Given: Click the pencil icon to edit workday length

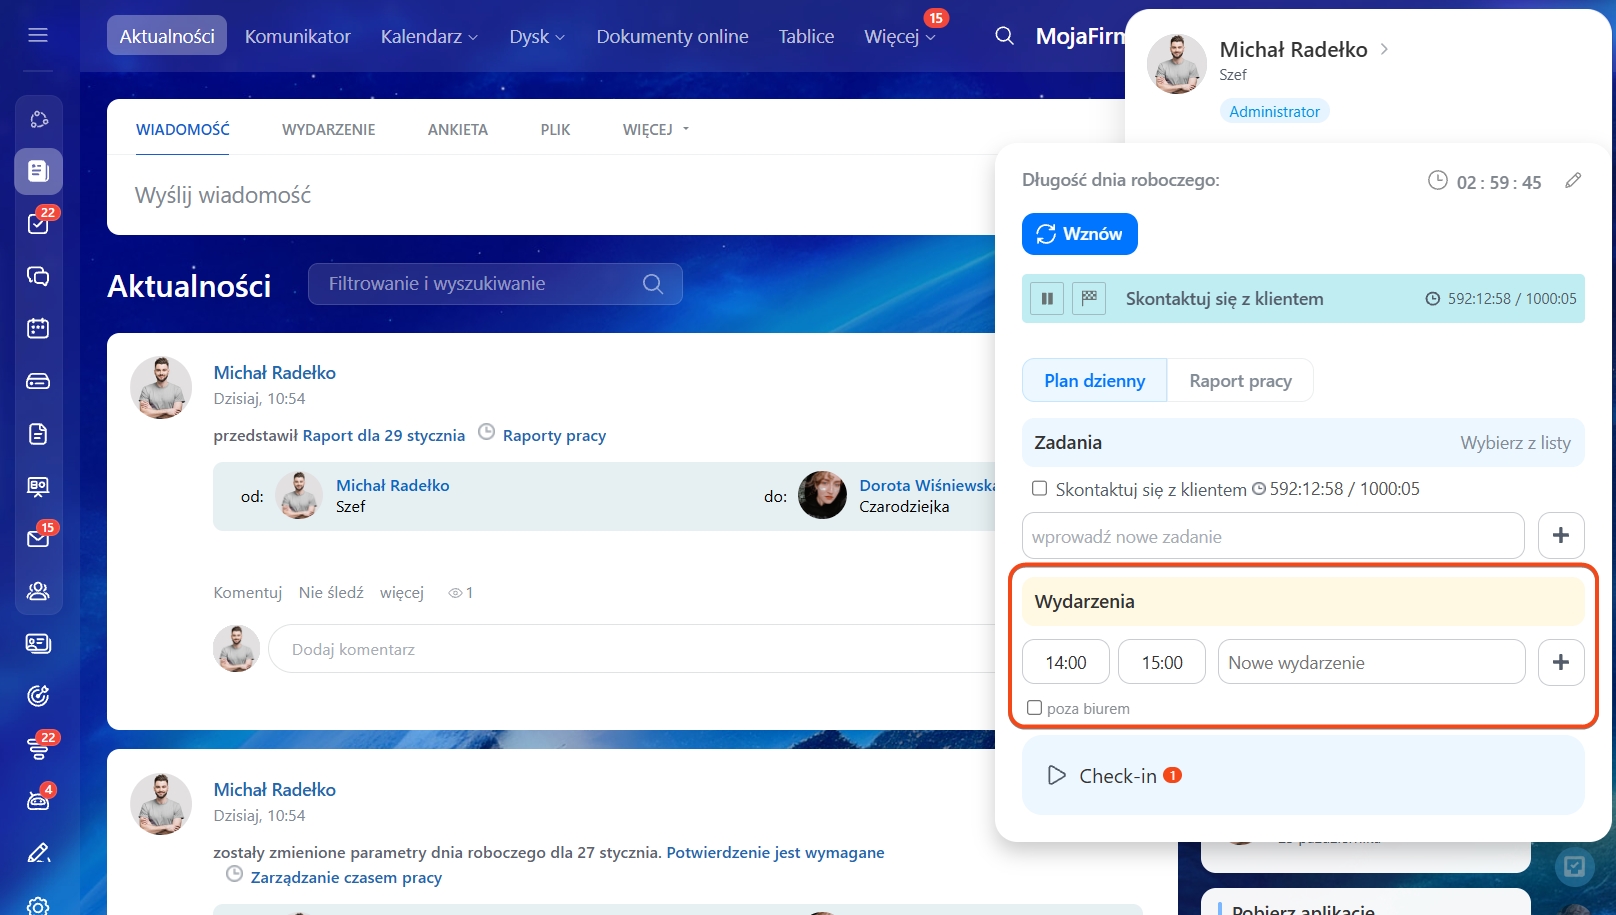Looking at the screenshot, I should [x=1573, y=181].
